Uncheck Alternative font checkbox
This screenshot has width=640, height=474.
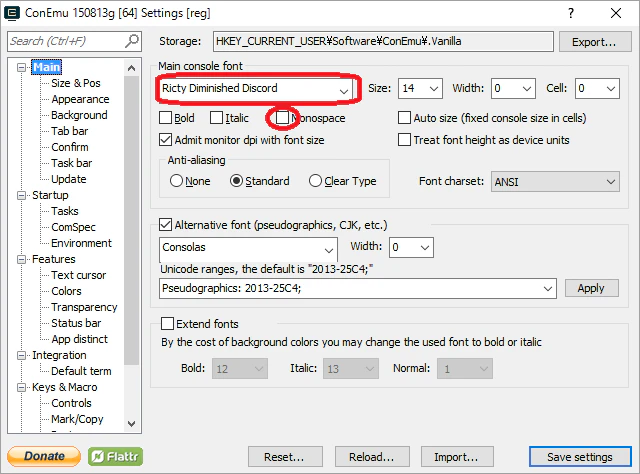165,225
